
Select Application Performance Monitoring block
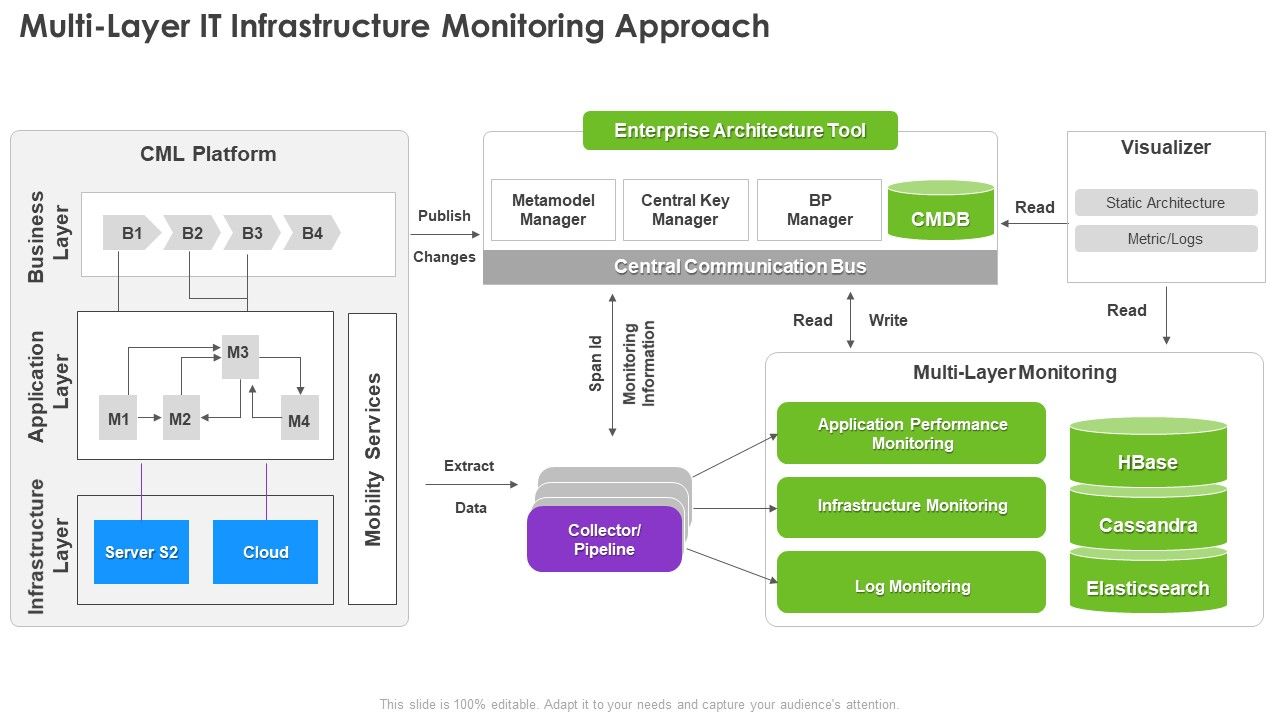[911, 433]
